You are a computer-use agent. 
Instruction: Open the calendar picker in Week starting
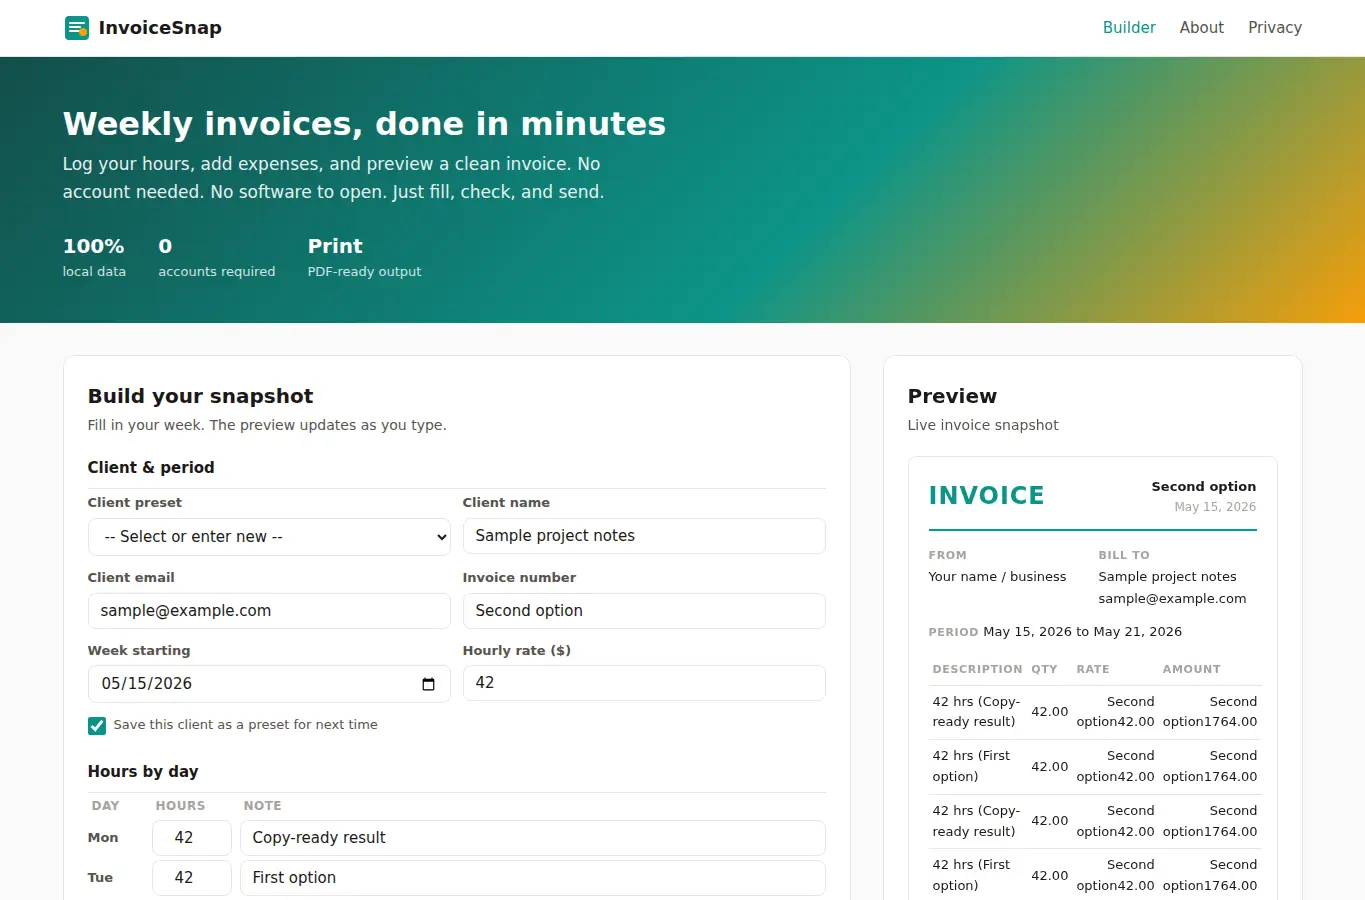[428, 684]
